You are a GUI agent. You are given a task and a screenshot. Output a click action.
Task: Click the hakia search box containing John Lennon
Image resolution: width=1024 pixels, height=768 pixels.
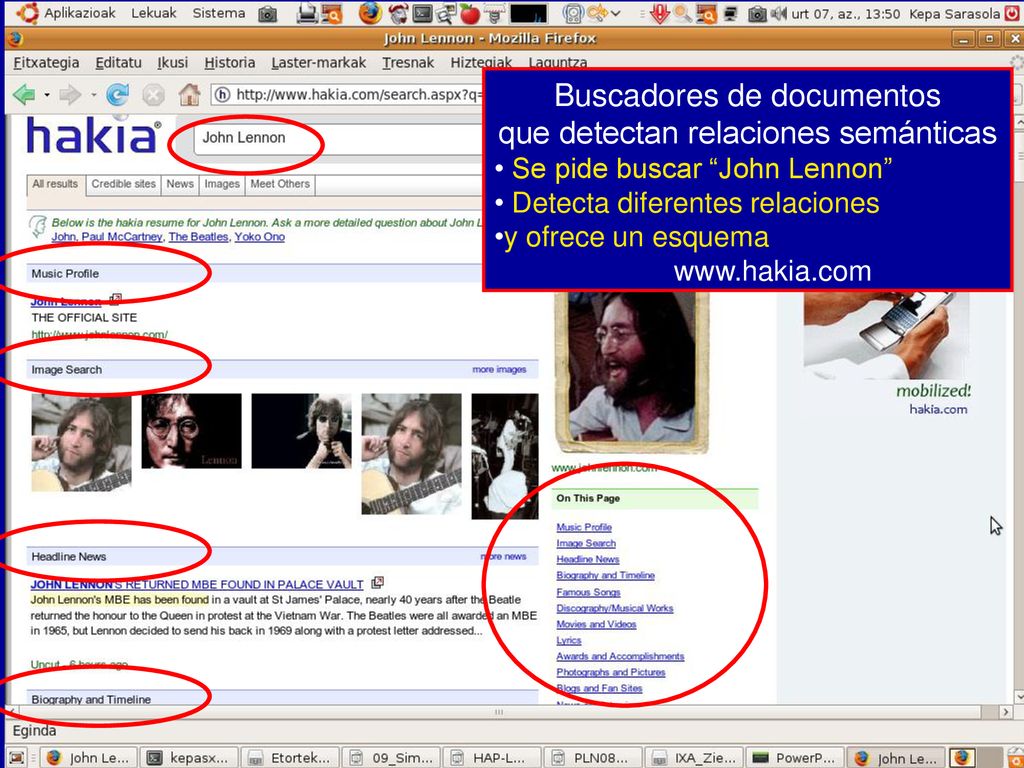(338, 138)
